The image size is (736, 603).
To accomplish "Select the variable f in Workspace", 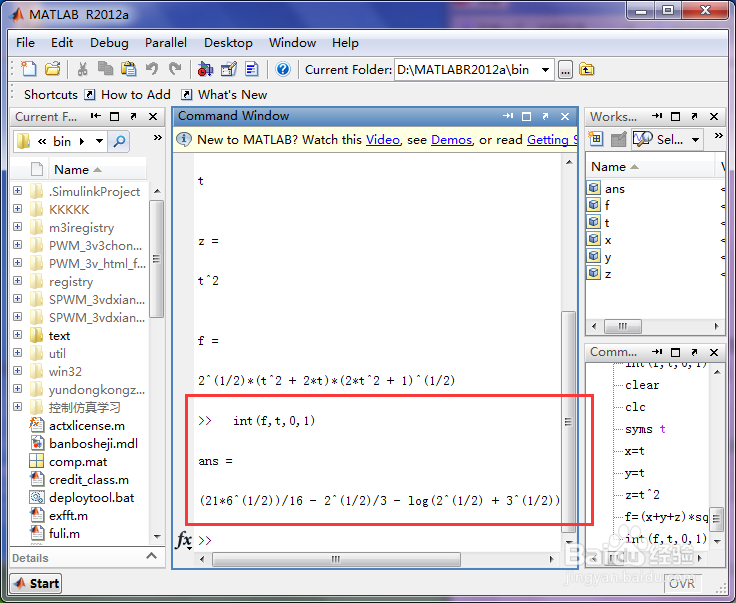I will tap(607, 205).
